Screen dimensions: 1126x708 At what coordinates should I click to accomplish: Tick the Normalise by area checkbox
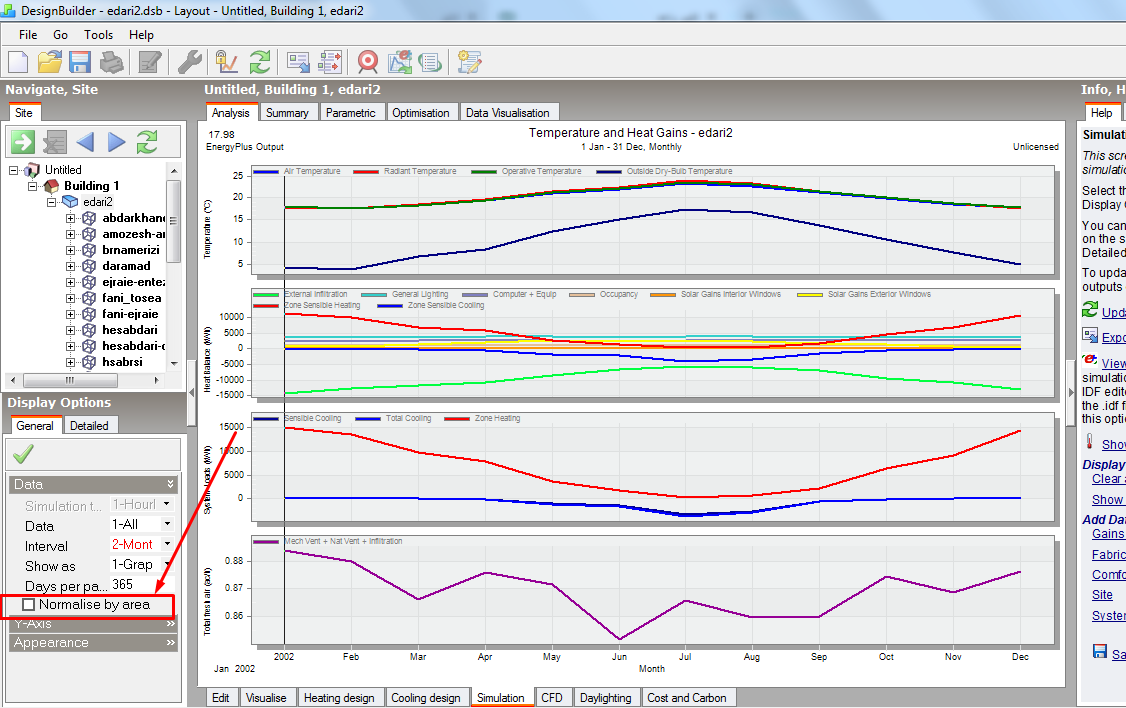29,605
